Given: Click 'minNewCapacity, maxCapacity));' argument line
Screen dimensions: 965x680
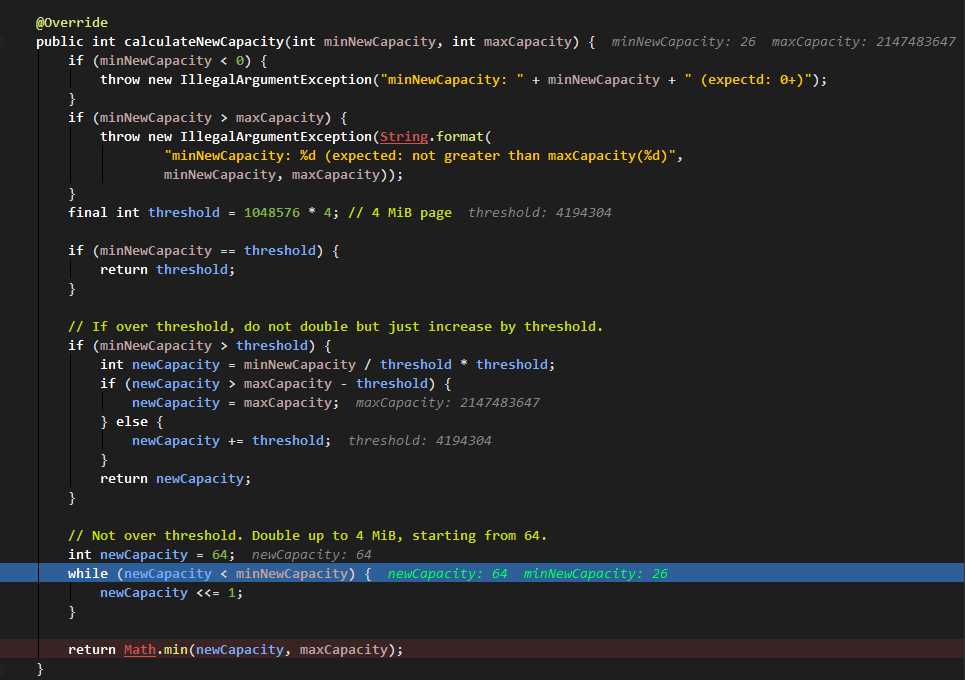Looking at the screenshot, I should pyautogui.click(x=283, y=175).
